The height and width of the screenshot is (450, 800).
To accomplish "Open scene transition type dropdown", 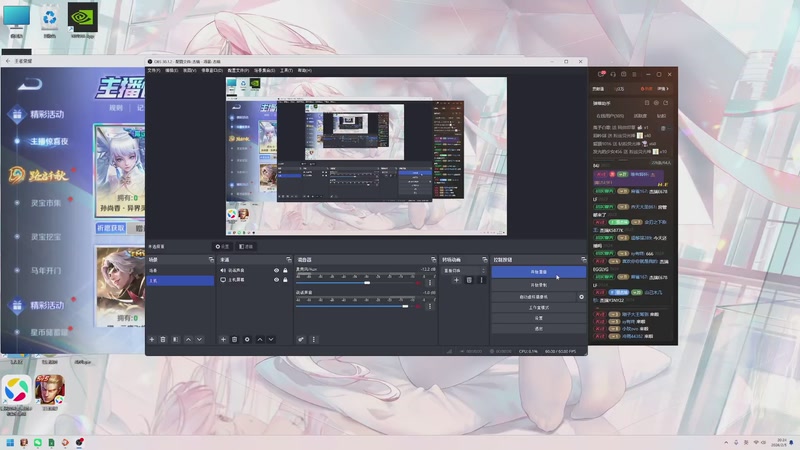I will pyautogui.click(x=464, y=270).
